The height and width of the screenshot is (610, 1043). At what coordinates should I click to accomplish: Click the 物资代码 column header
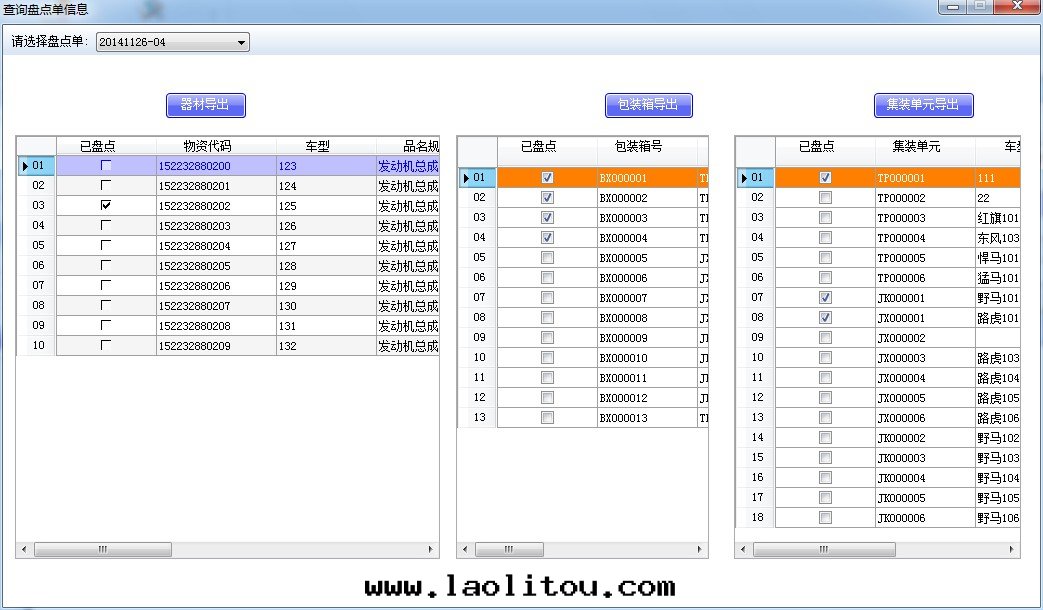[206, 146]
